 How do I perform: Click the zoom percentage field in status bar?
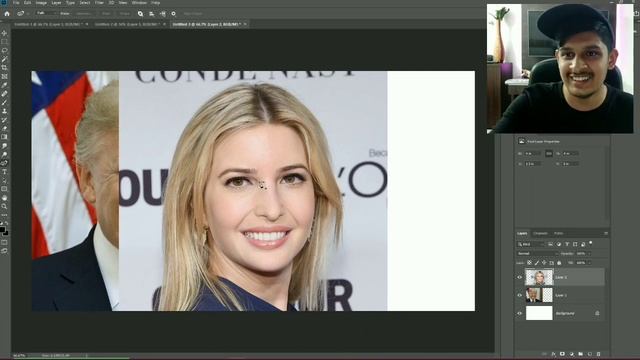19,356
